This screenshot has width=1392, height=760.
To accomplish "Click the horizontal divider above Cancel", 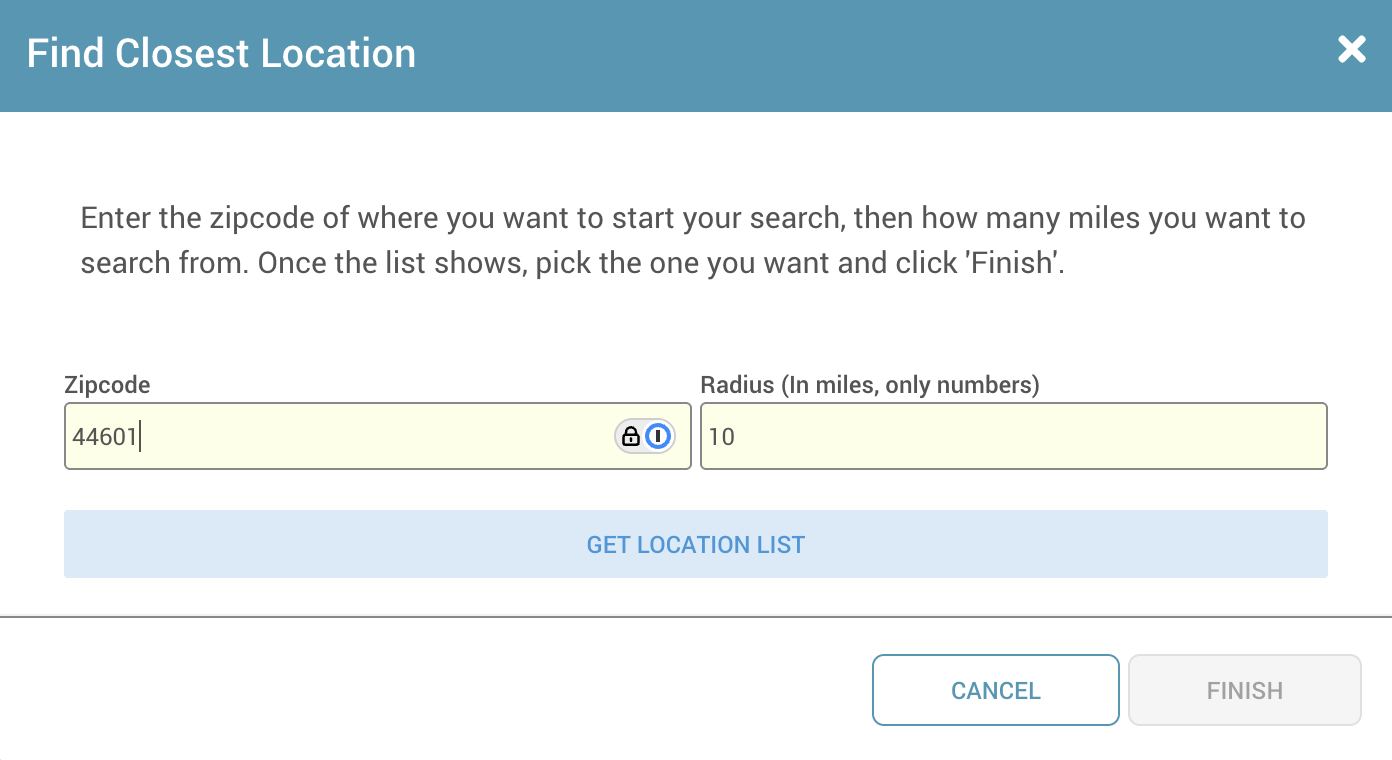I will [x=696, y=617].
